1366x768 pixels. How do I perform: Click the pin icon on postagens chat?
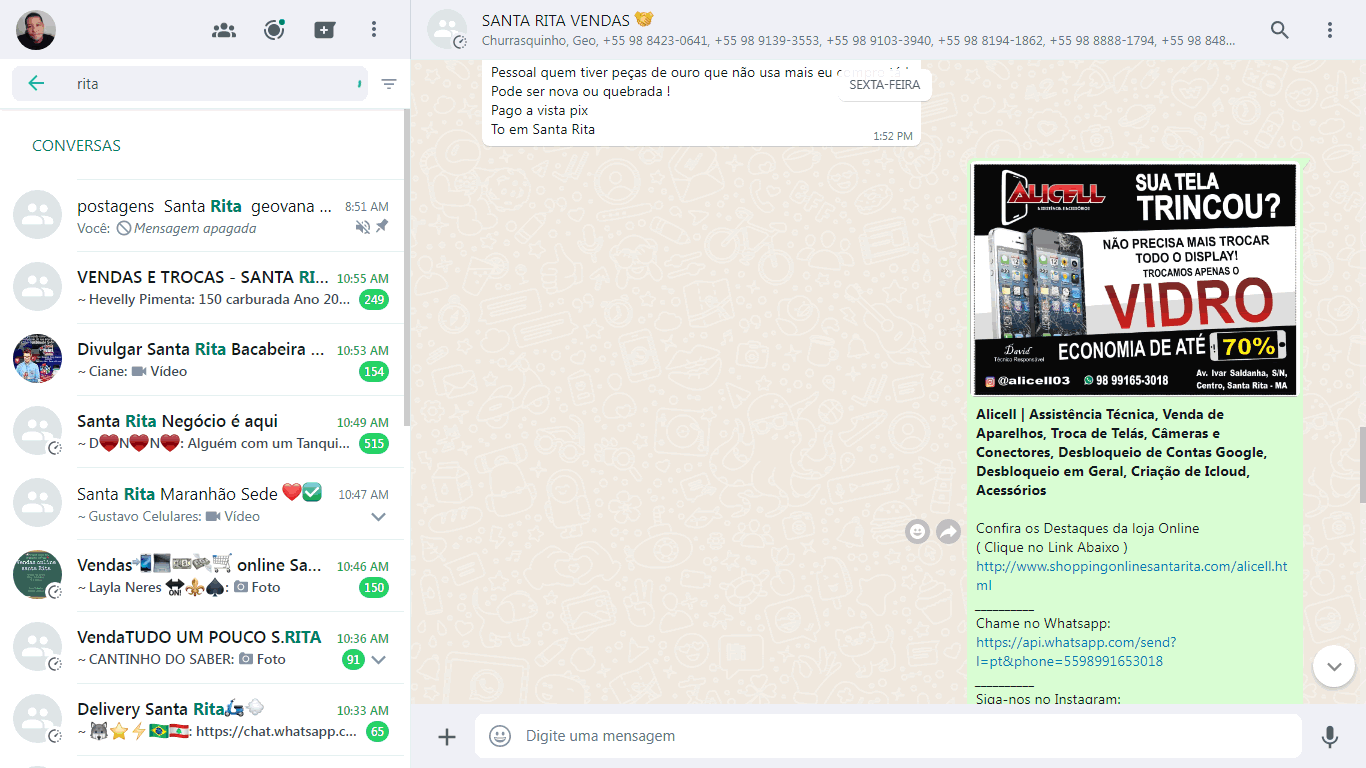pyautogui.click(x=382, y=228)
